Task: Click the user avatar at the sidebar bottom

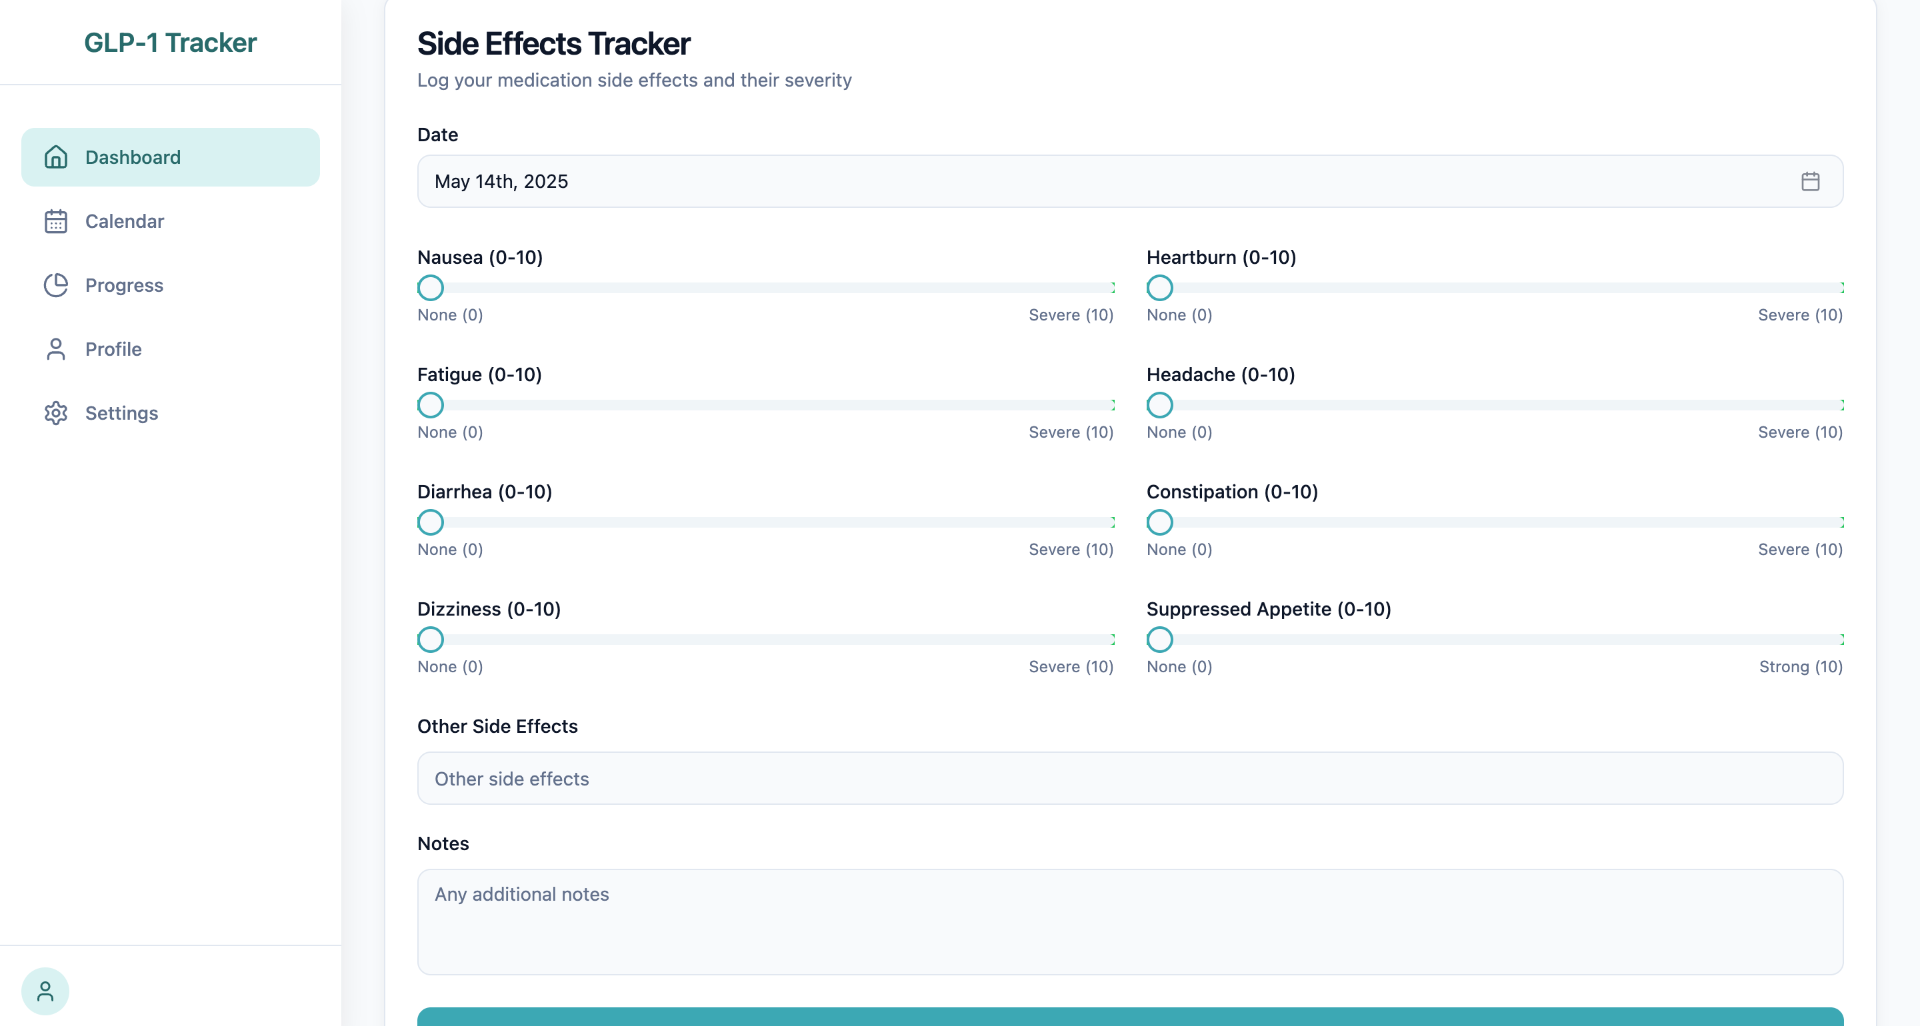Action: [45, 991]
